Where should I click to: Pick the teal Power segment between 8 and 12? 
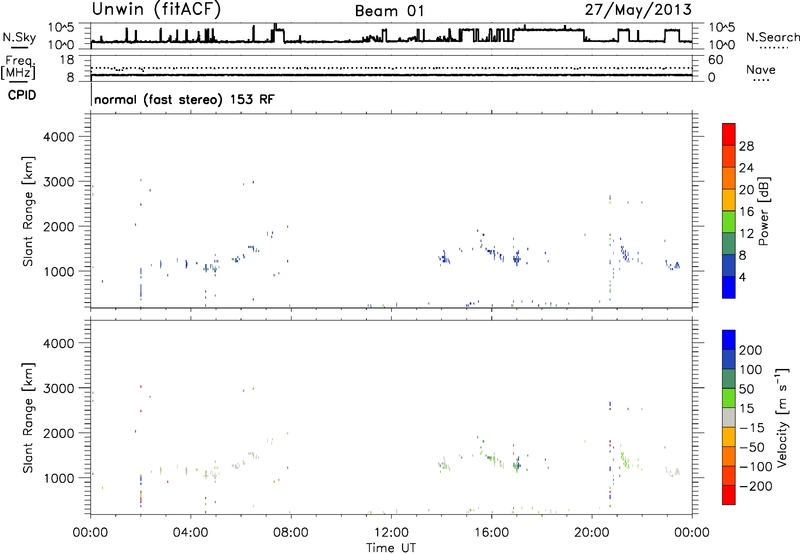(729, 243)
